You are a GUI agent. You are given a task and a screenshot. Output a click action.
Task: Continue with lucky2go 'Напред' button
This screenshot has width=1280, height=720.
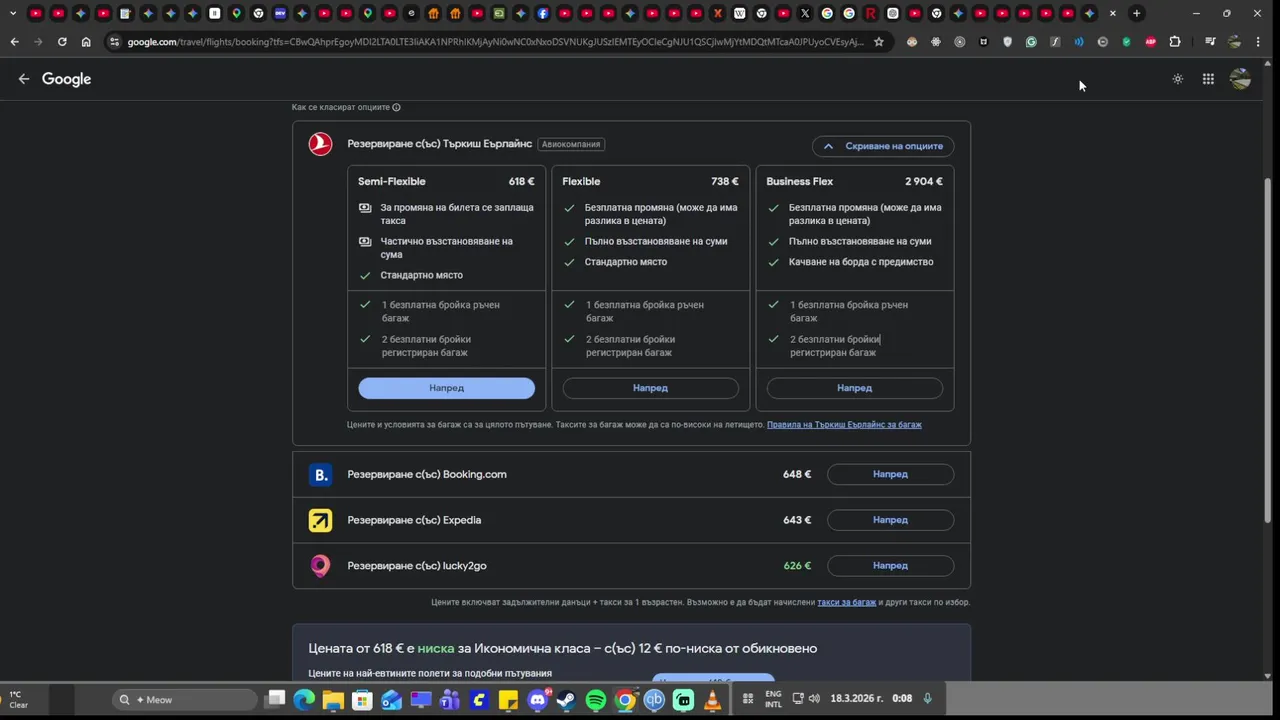pos(890,566)
